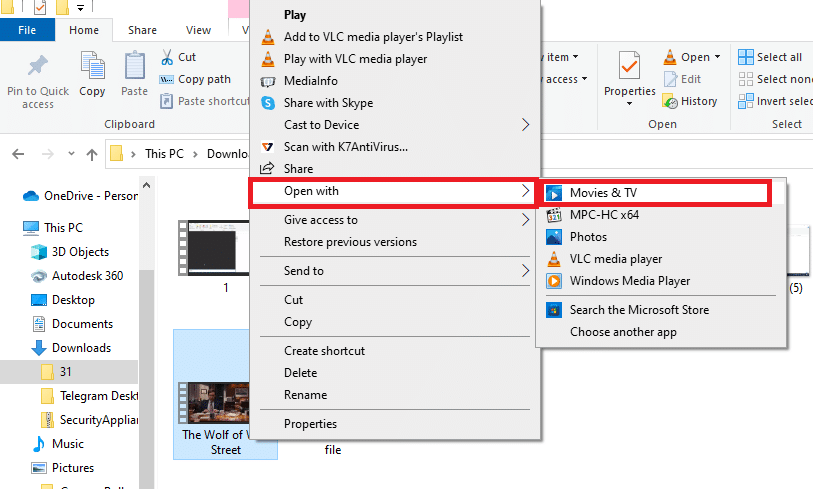Viewport: 813px width, 489px height.
Task: Click the Pin to Quick access icon
Action: coord(37,66)
